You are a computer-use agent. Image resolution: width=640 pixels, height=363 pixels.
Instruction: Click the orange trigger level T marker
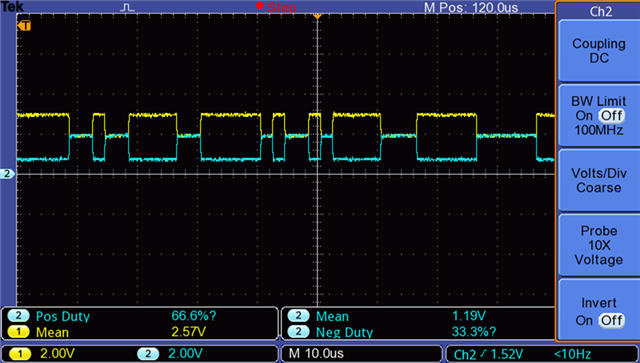click(24, 26)
